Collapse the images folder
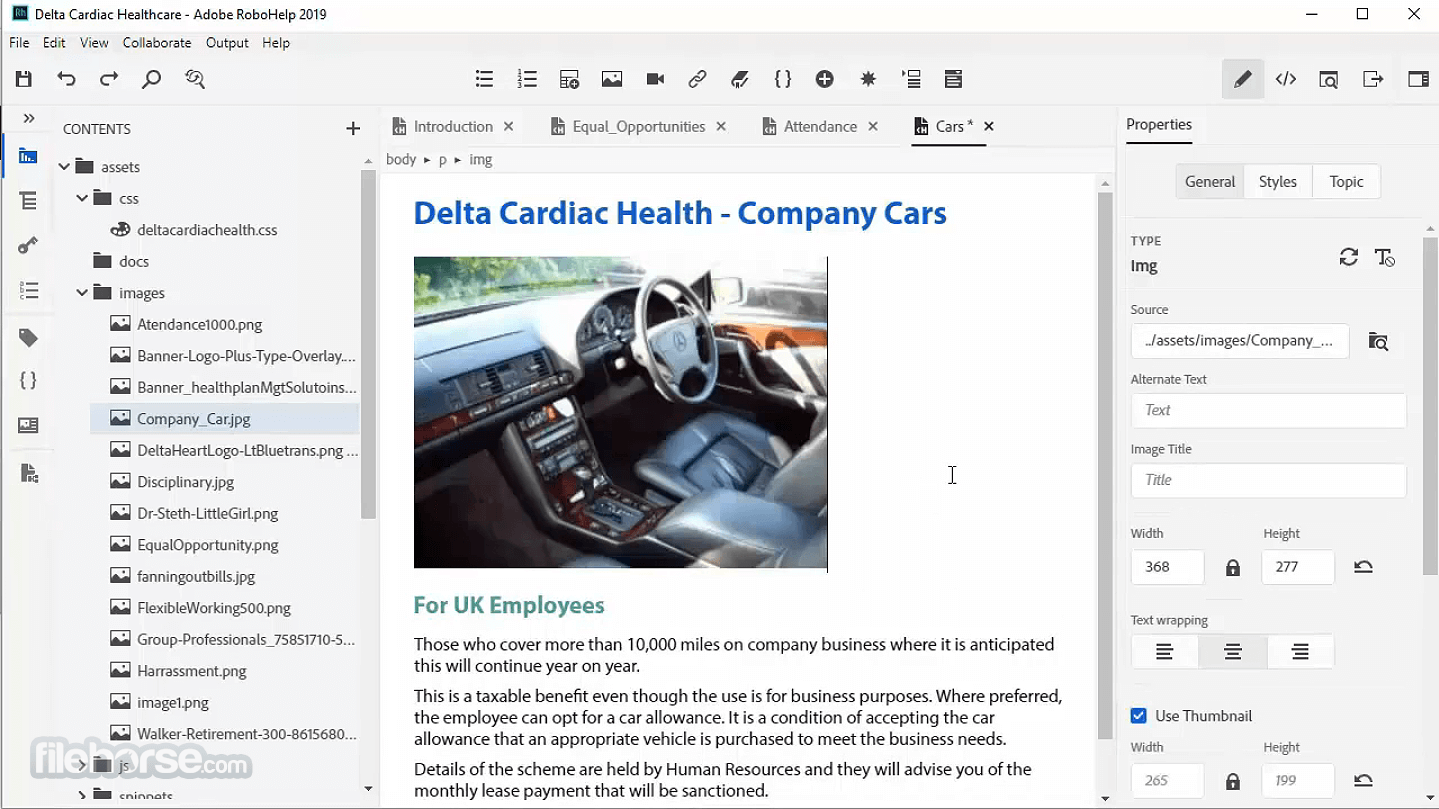The image size is (1439, 809). coord(82,293)
